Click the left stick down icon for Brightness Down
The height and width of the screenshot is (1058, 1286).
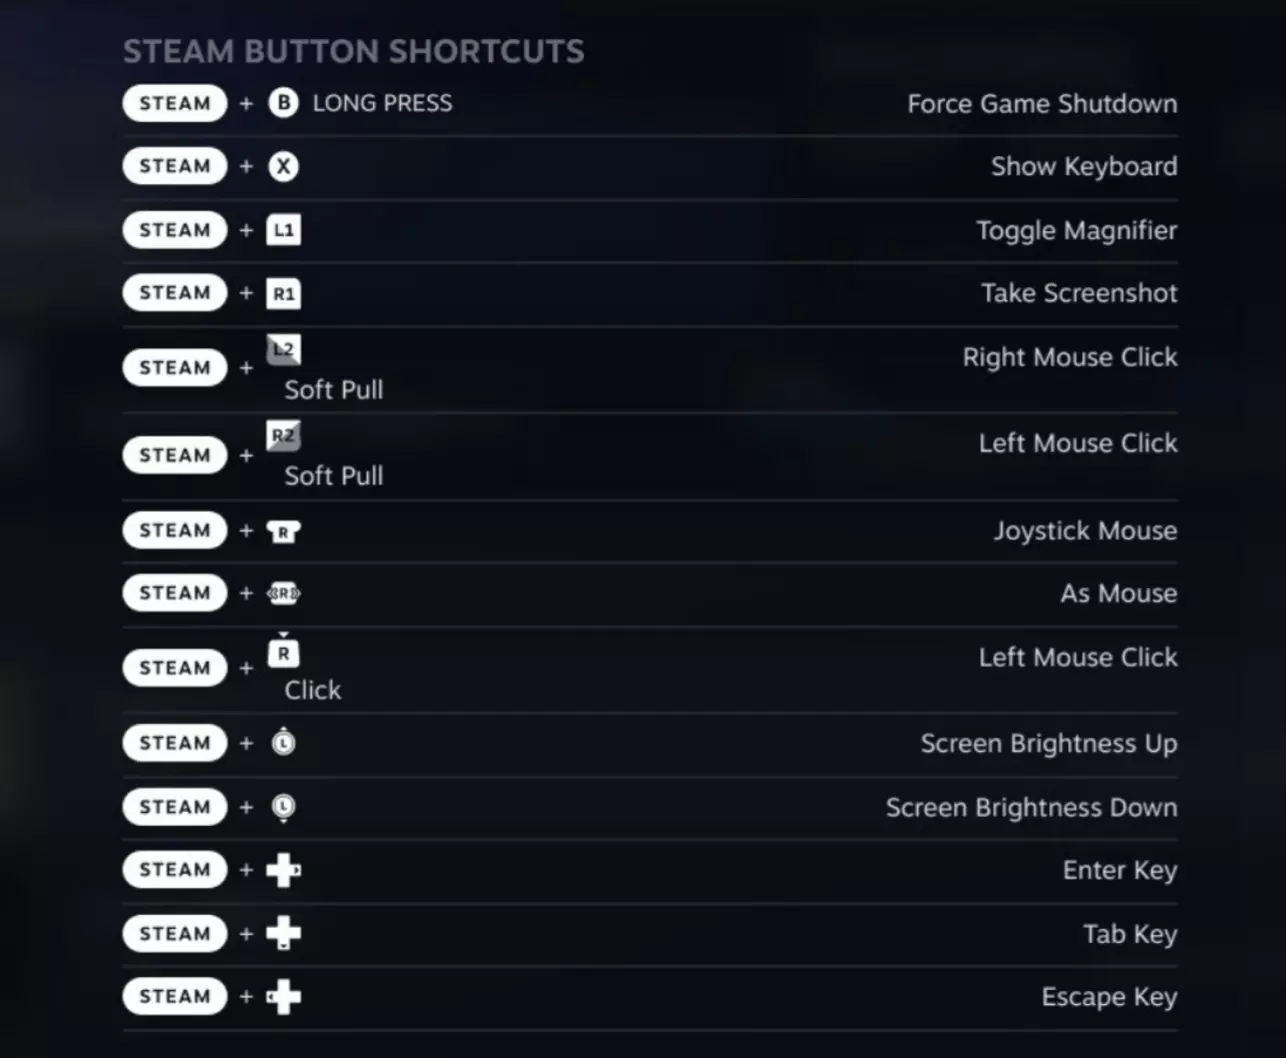pos(283,807)
